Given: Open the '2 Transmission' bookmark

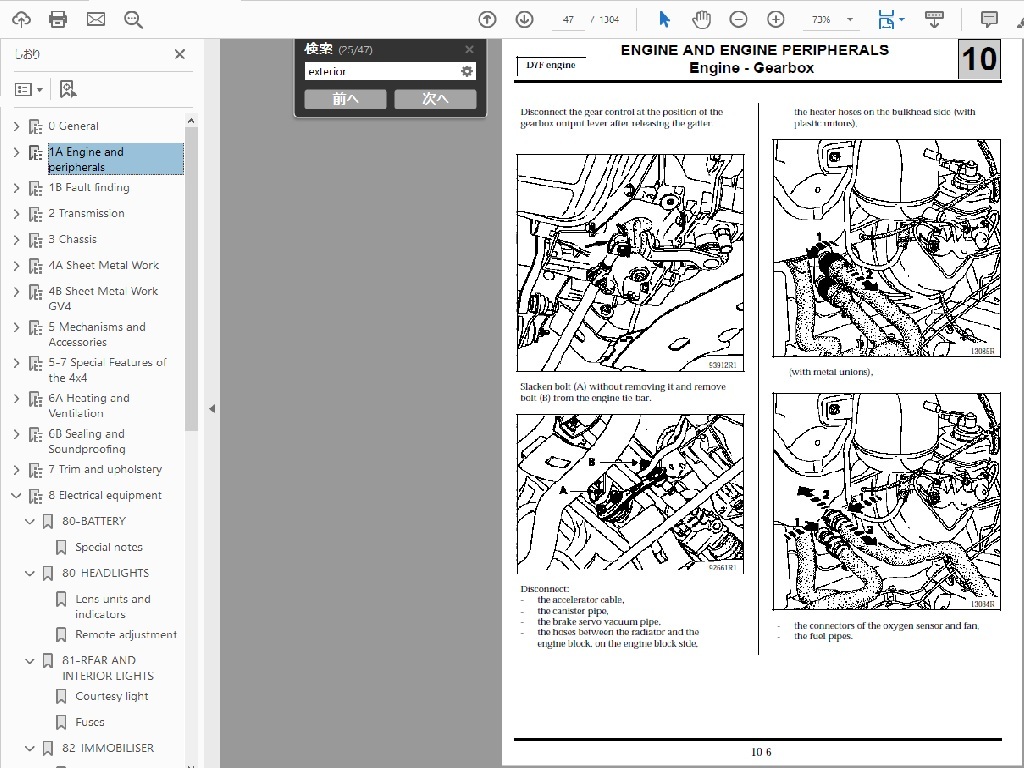Looking at the screenshot, I should tap(86, 214).
